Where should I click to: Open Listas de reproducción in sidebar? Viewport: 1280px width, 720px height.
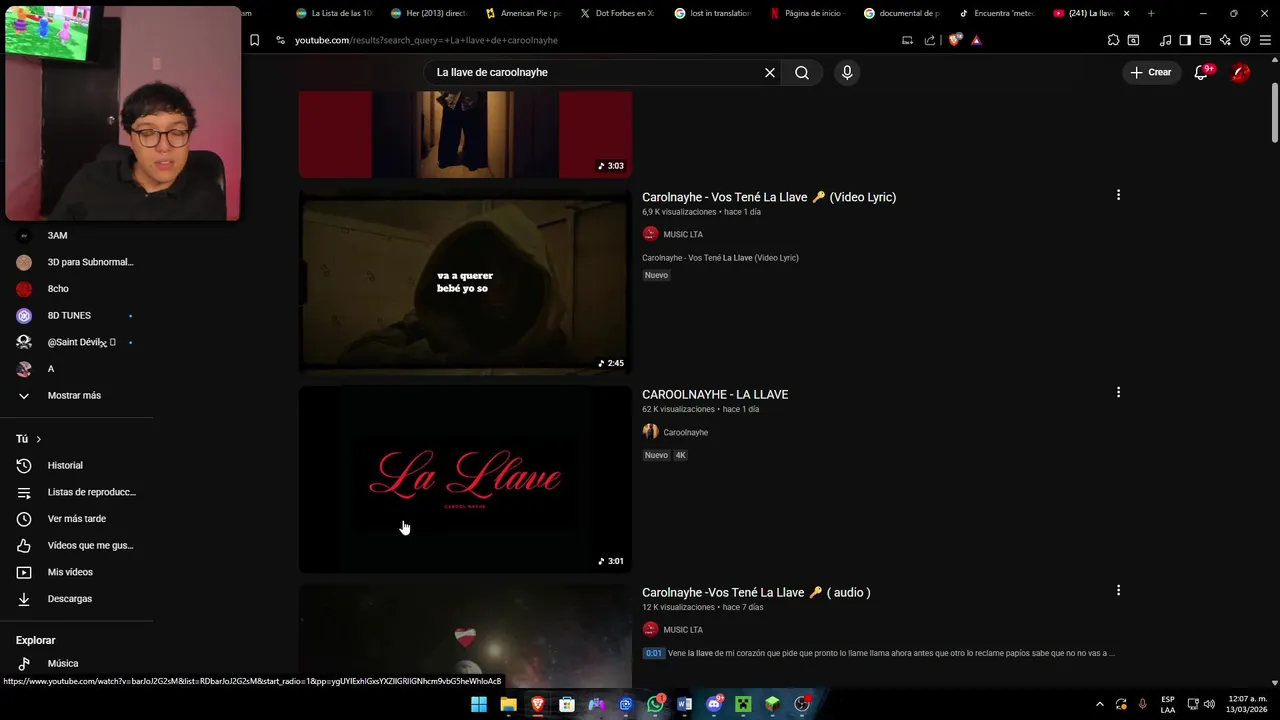[91, 492]
